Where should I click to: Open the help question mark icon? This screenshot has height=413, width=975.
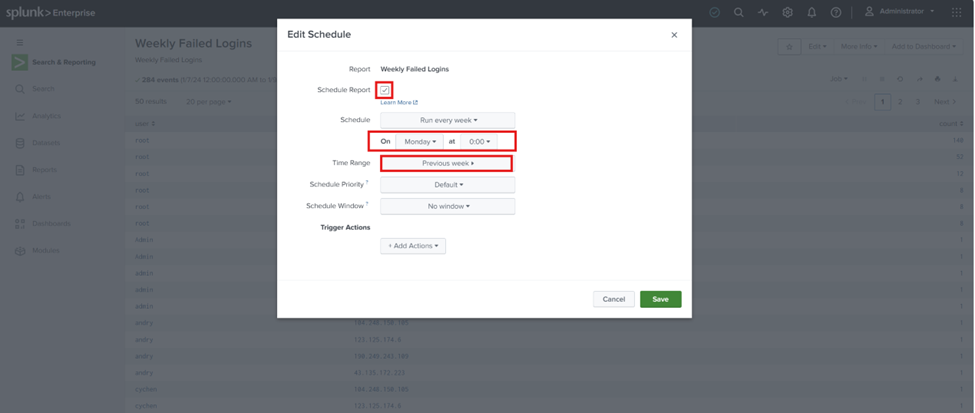[x=836, y=12]
